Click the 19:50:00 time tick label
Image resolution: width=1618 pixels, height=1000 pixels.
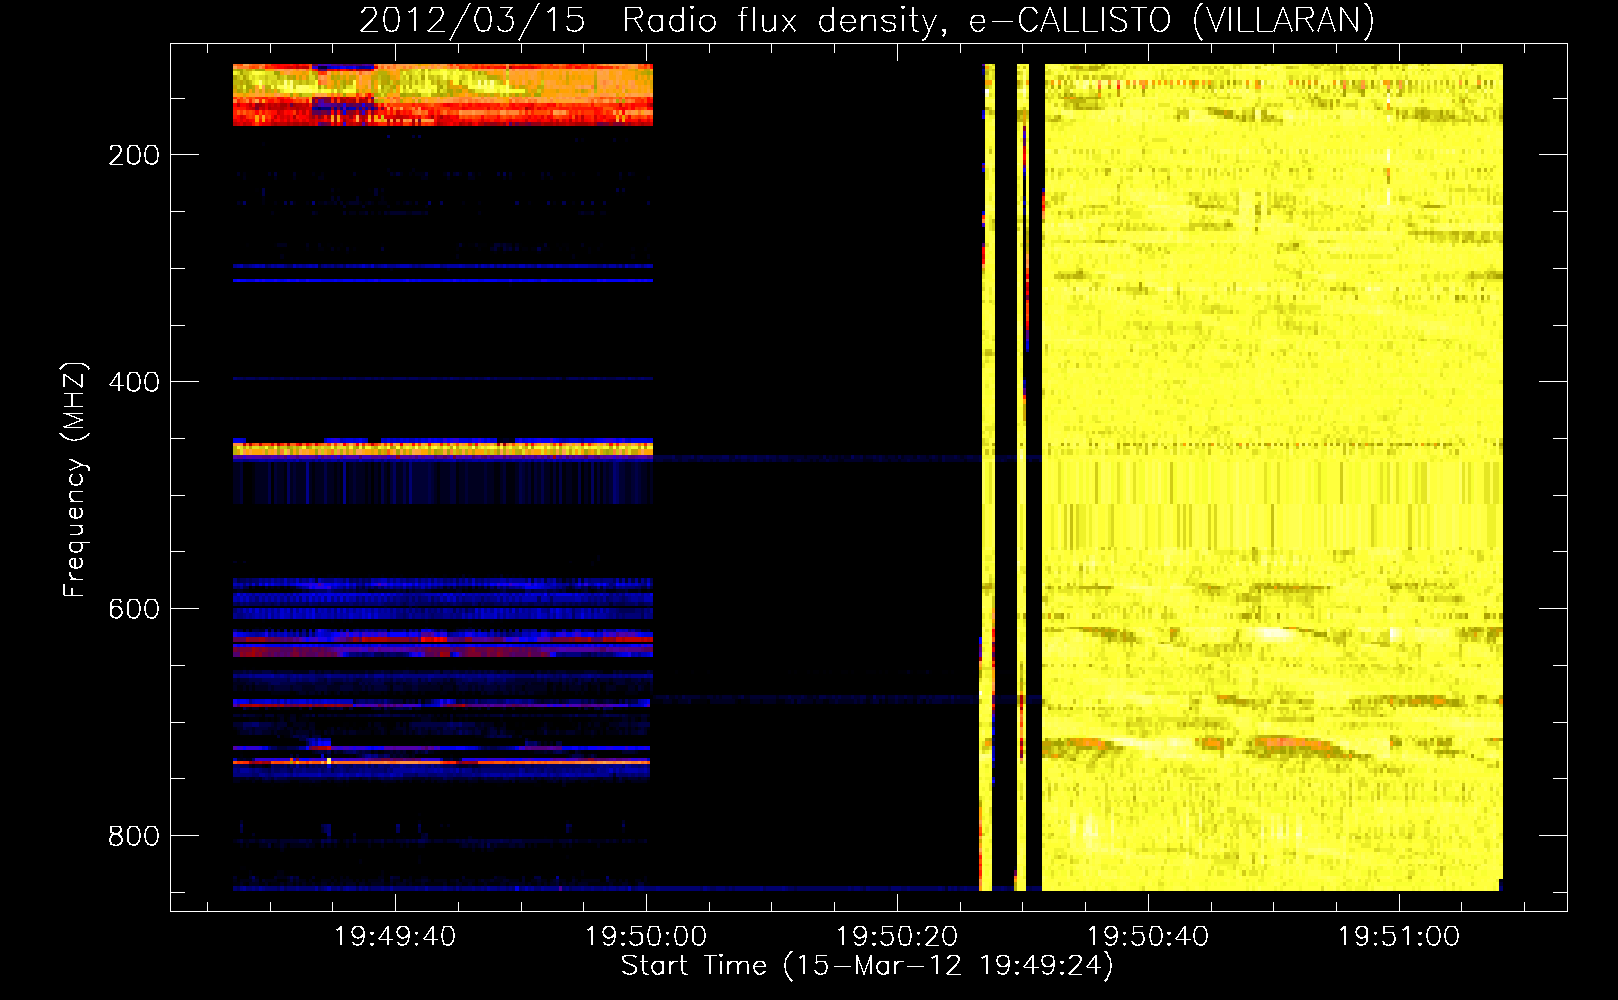(646, 937)
